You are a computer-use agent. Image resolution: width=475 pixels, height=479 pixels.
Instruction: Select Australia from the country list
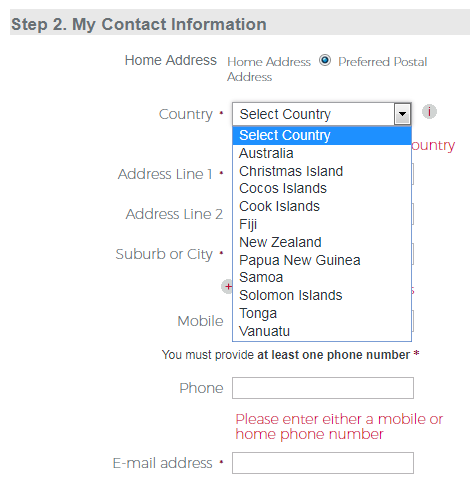pos(322,153)
